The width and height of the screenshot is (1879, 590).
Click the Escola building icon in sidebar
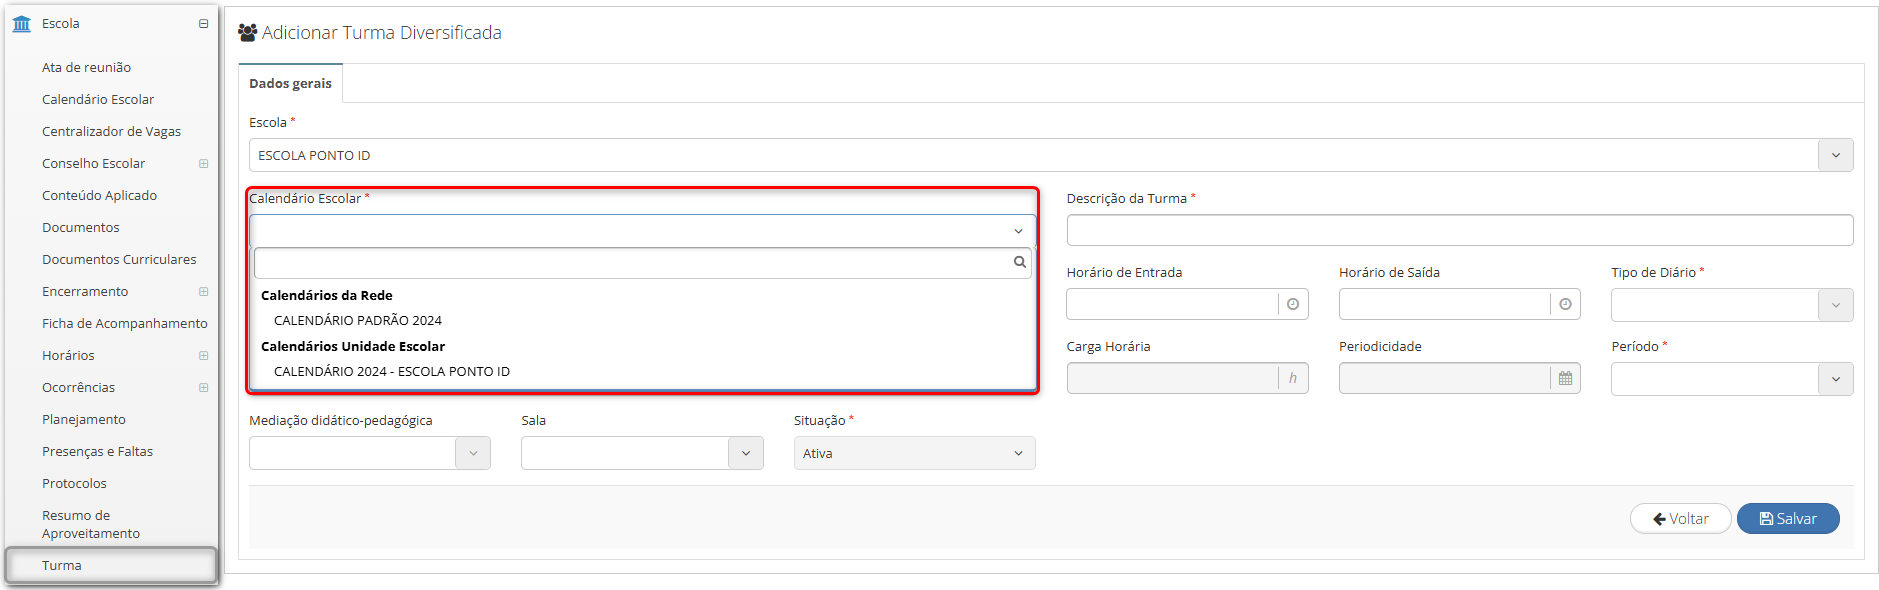[x=22, y=23]
